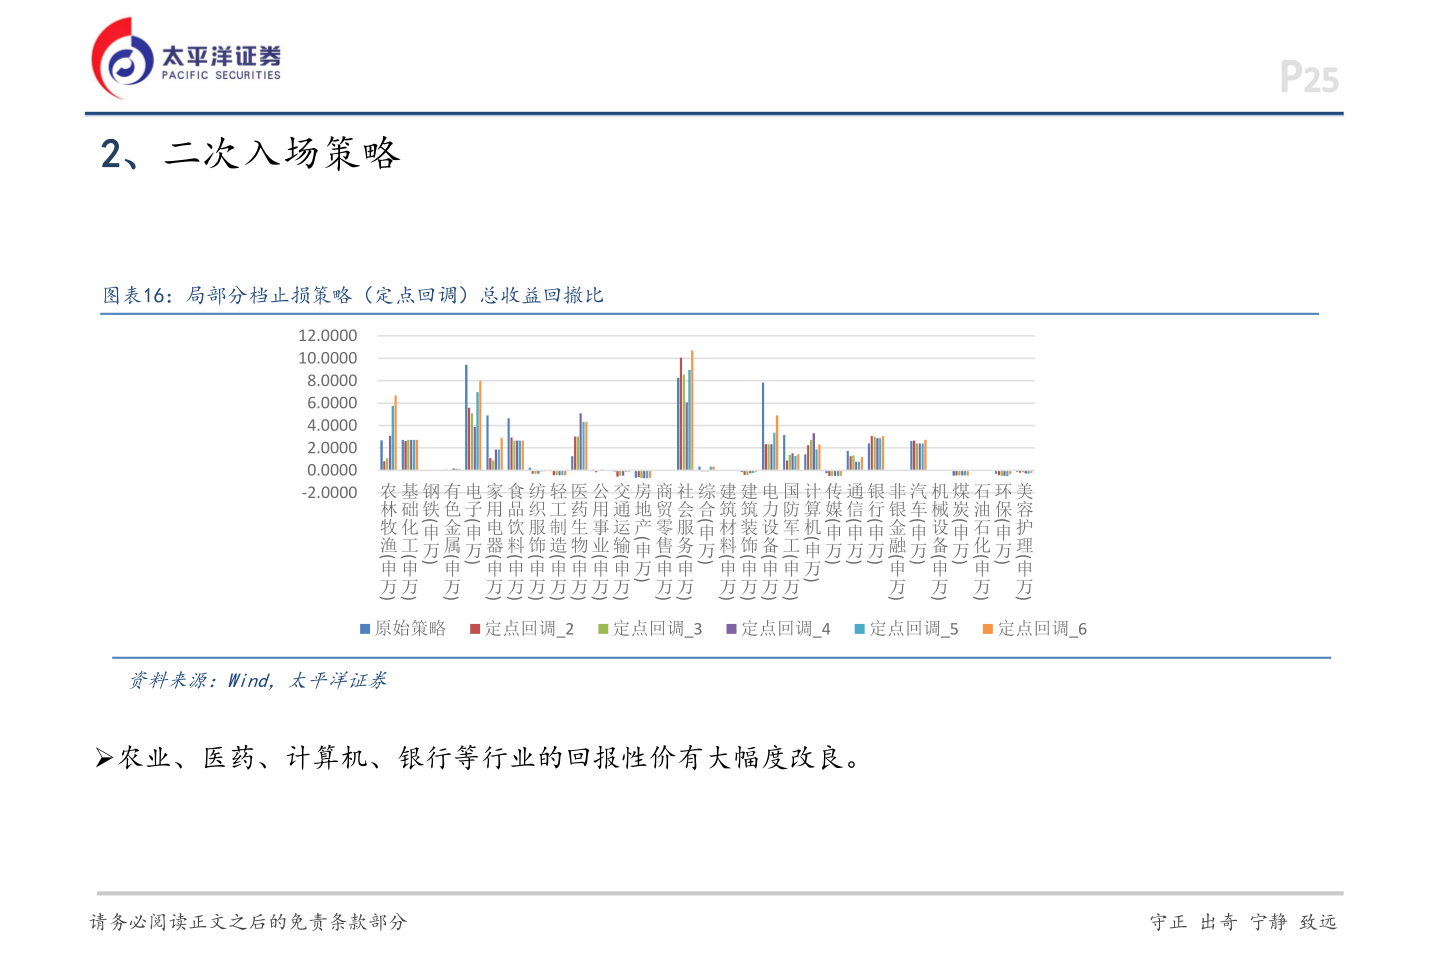The height and width of the screenshot is (965, 1440).
Task: Click legend label 原始策略
Action: (x=410, y=629)
